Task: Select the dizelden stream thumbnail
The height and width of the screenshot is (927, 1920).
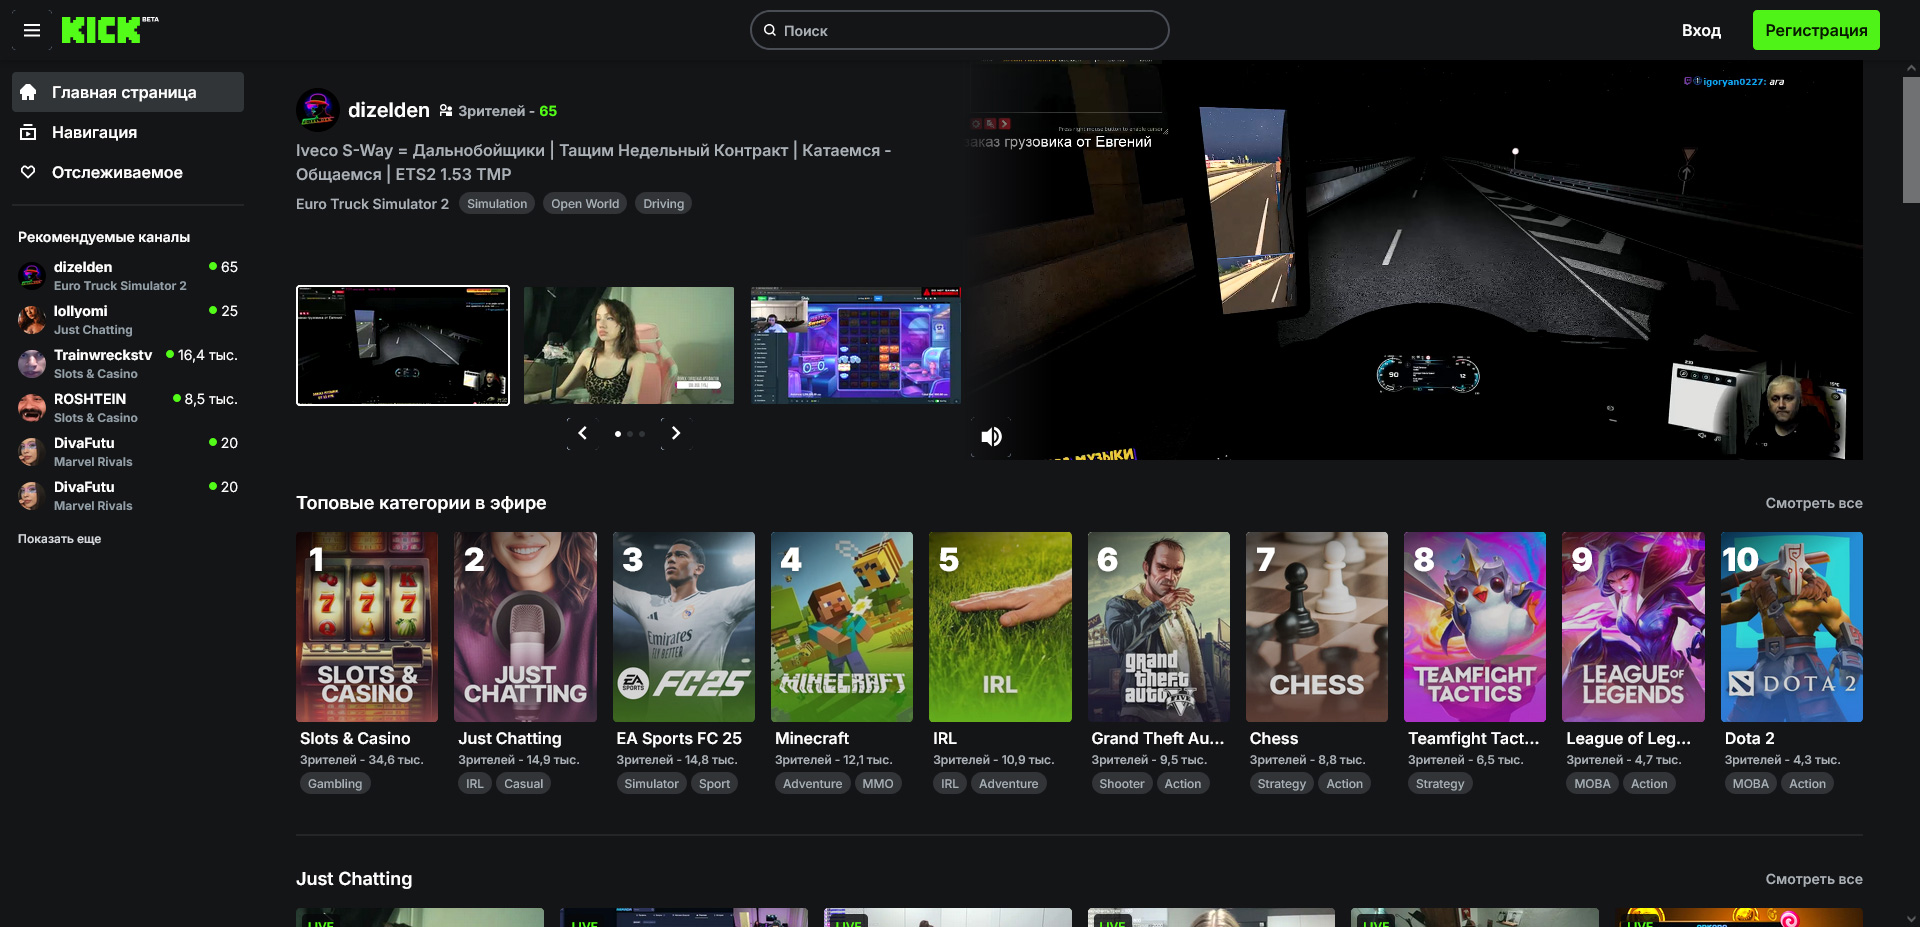Action: tap(403, 345)
